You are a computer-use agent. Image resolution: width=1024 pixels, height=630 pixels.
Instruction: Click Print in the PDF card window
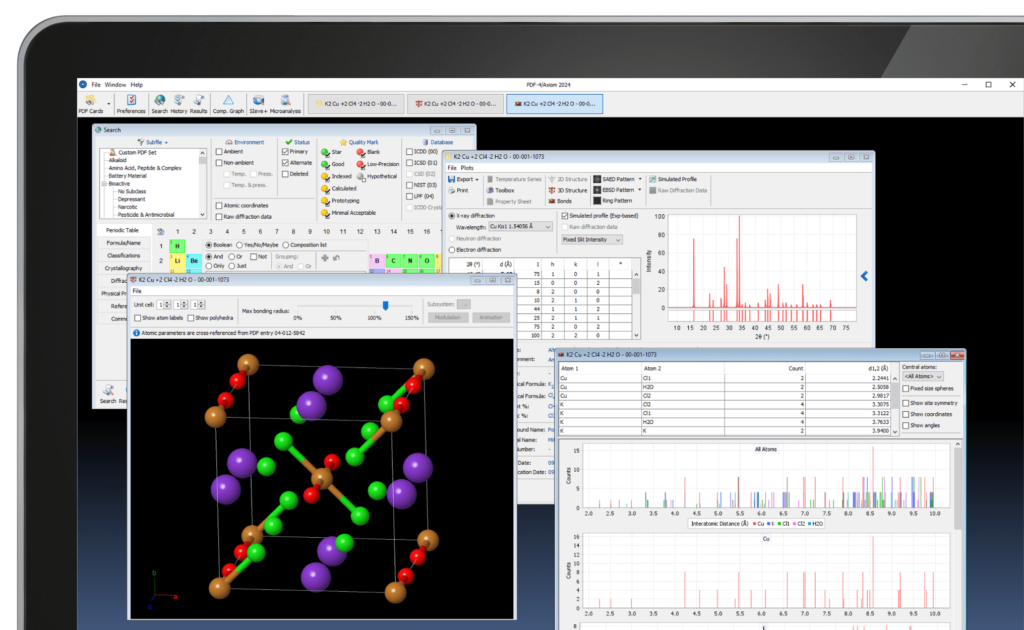[458, 190]
